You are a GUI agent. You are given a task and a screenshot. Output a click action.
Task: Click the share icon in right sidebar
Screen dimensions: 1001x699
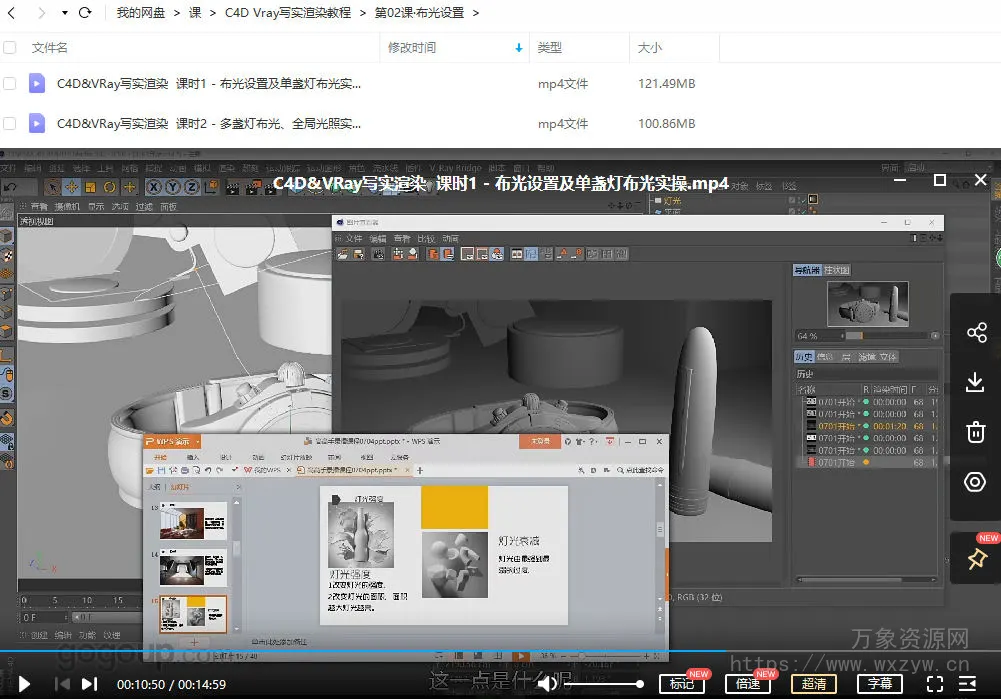tap(975, 333)
